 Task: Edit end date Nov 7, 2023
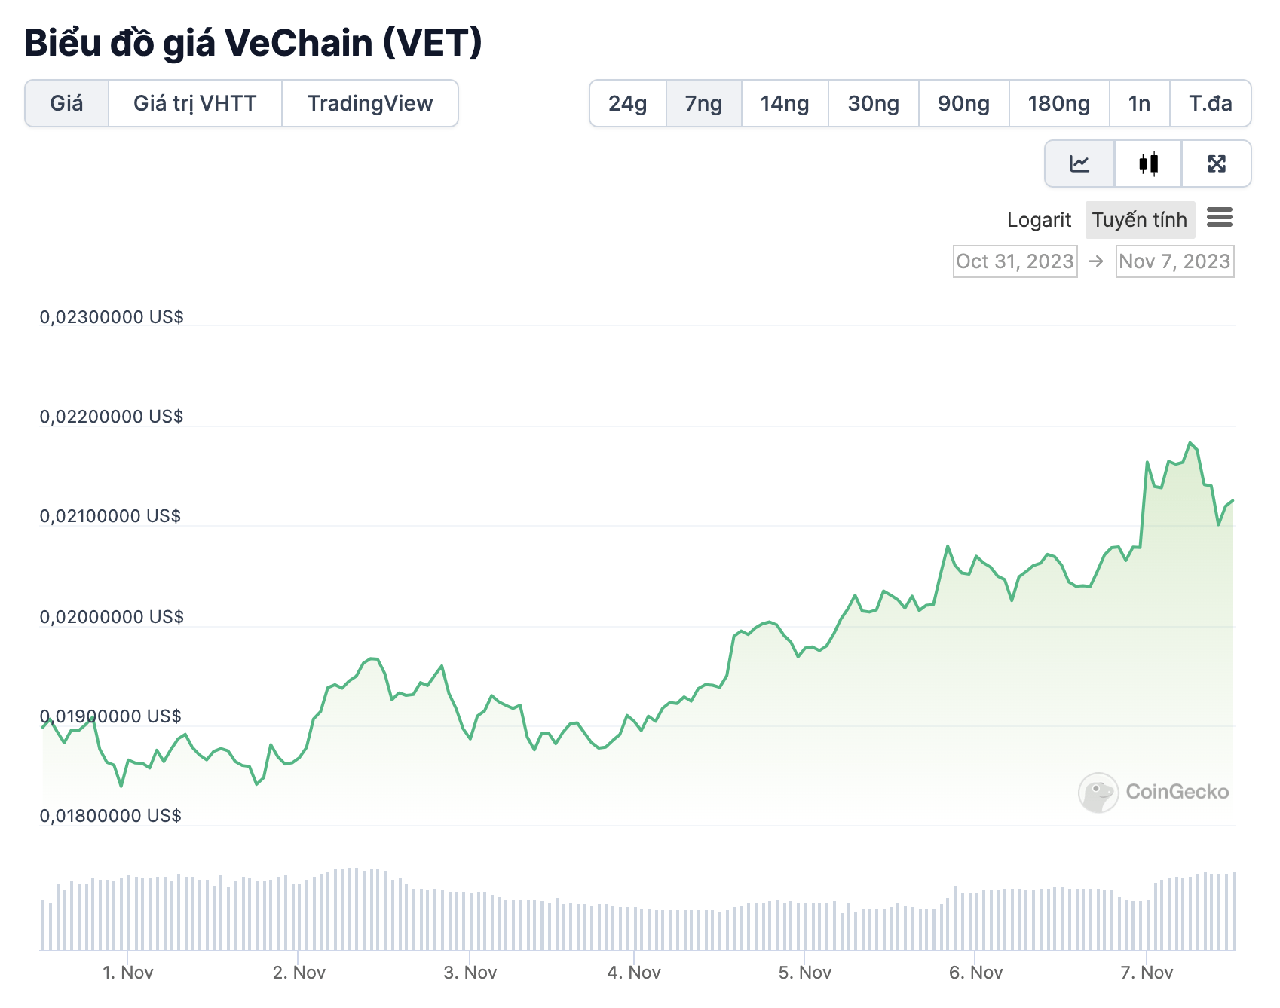pyautogui.click(x=1175, y=261)
